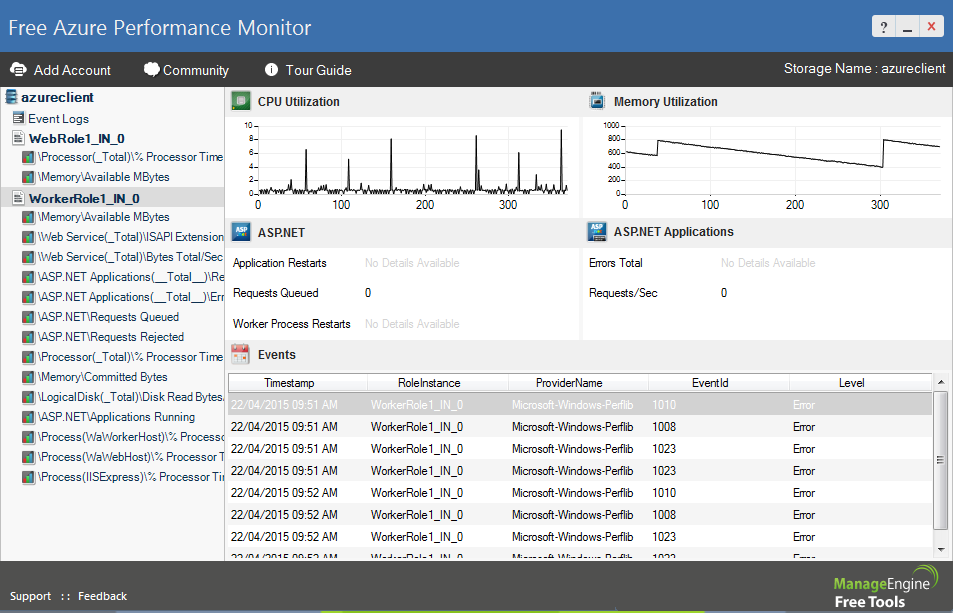Image resolution: width=953 pixels, height=613 pixels.
Task: Click the Events calendar icon
Action: (x=240, y=354)
